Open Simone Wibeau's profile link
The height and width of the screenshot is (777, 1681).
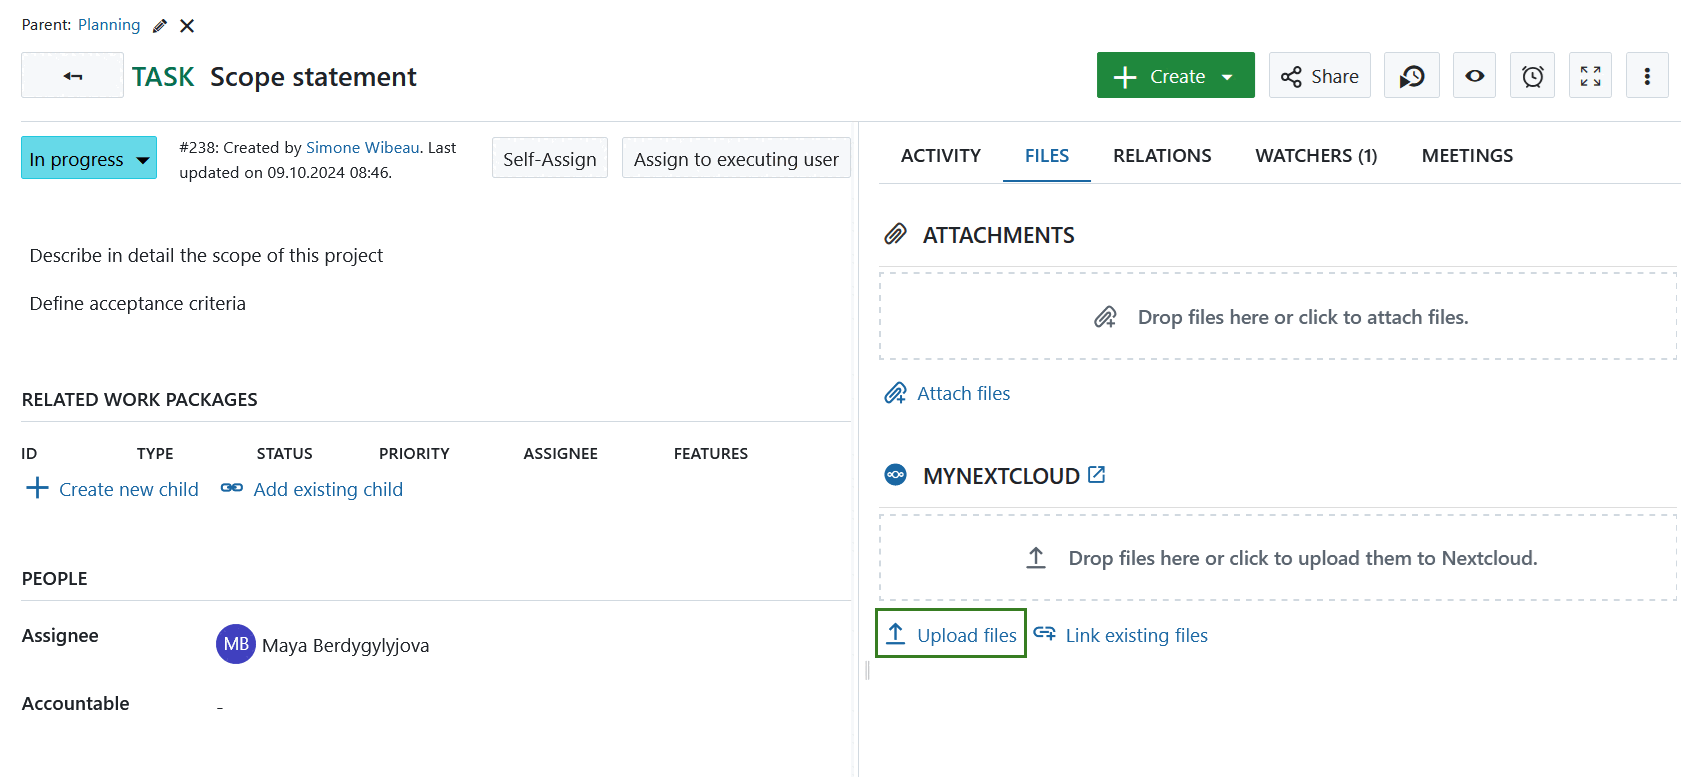click(362, 148)
